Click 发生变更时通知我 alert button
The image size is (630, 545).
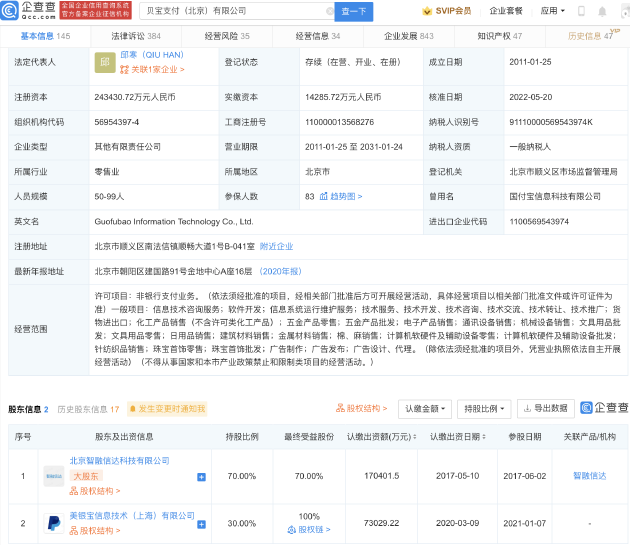(x=167, y=409)
